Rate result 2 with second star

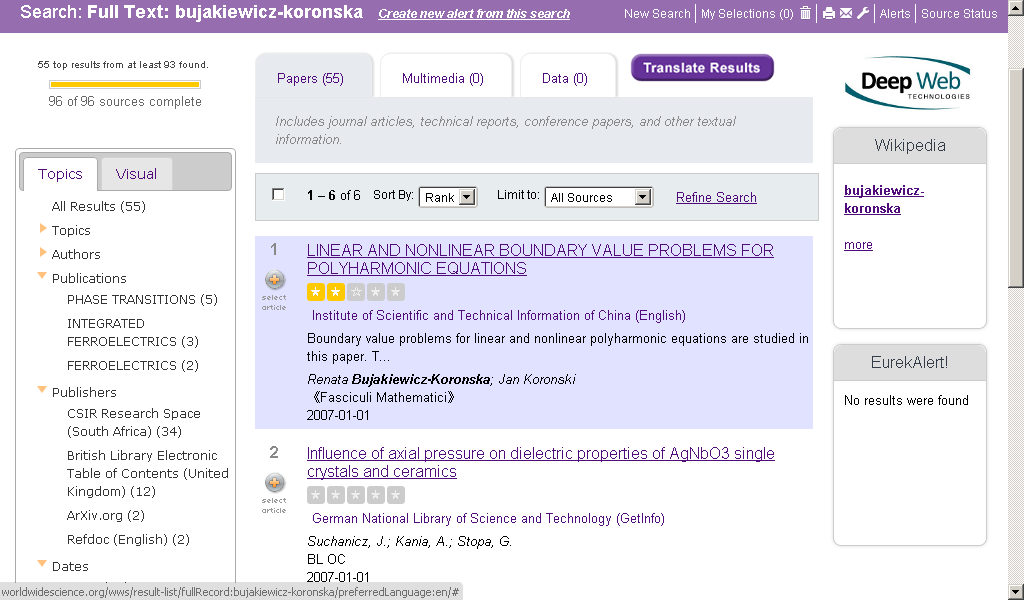[x=336, y=495]
